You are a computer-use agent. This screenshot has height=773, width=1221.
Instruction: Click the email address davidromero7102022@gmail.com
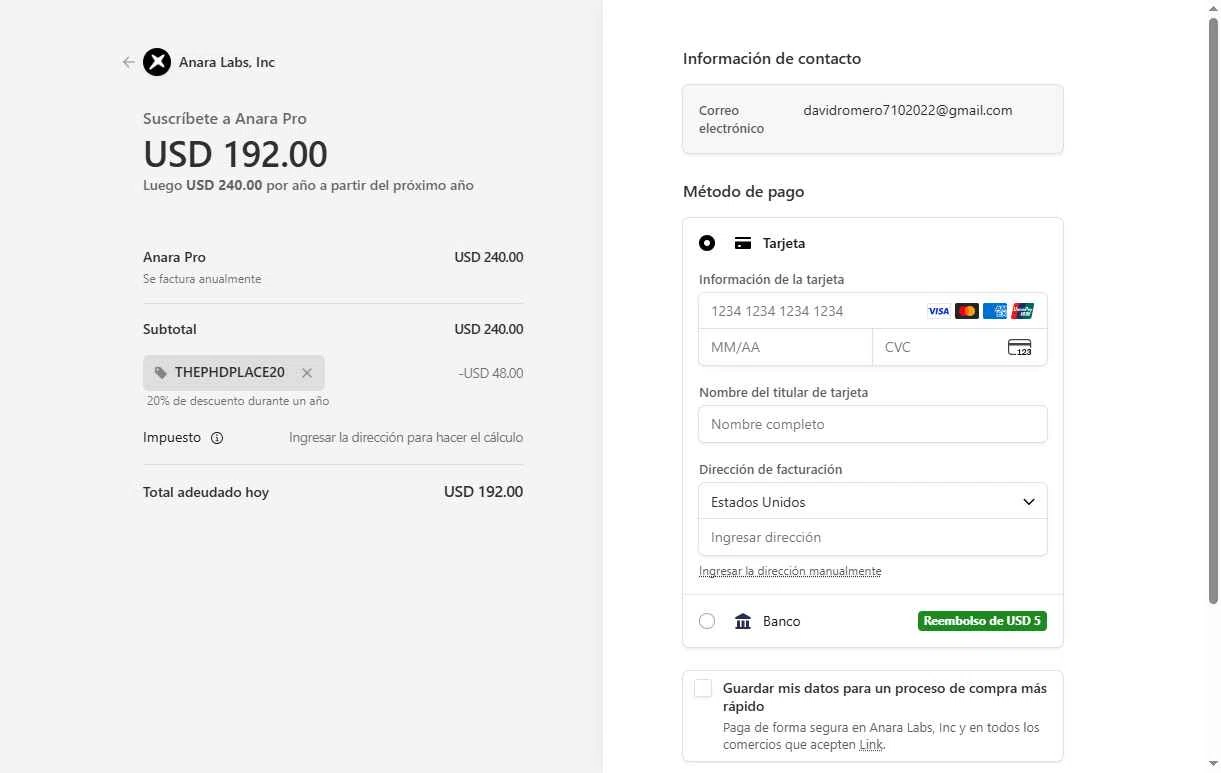[x=908, y=110]
